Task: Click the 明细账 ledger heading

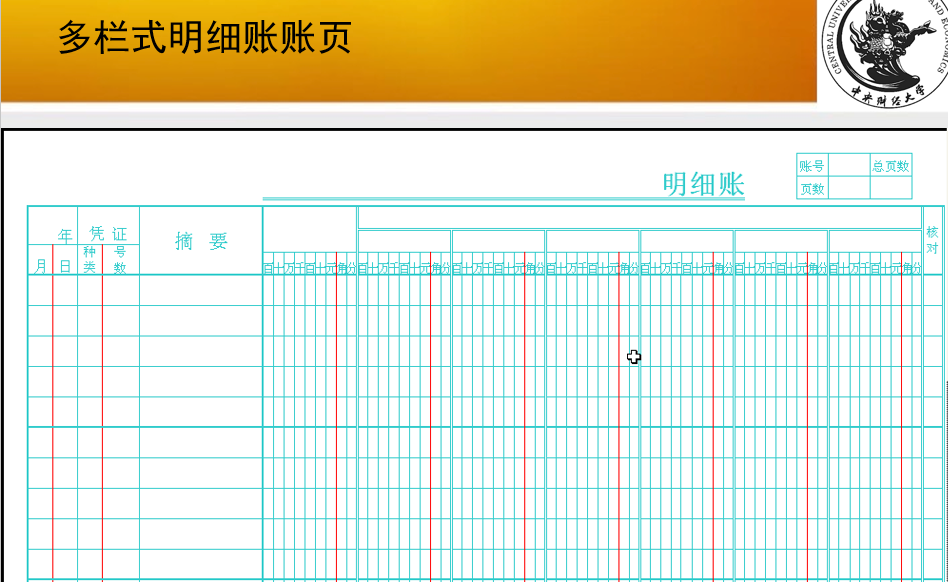Action: click(x=703, y=184)
